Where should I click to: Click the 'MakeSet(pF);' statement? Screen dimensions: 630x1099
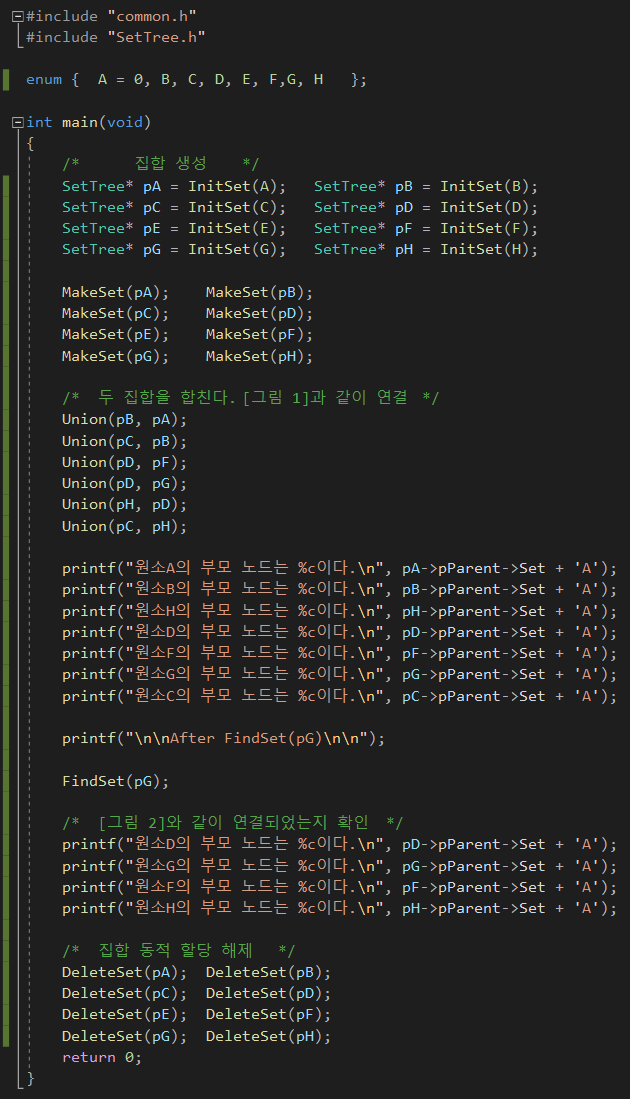click(x=259, y=334)
